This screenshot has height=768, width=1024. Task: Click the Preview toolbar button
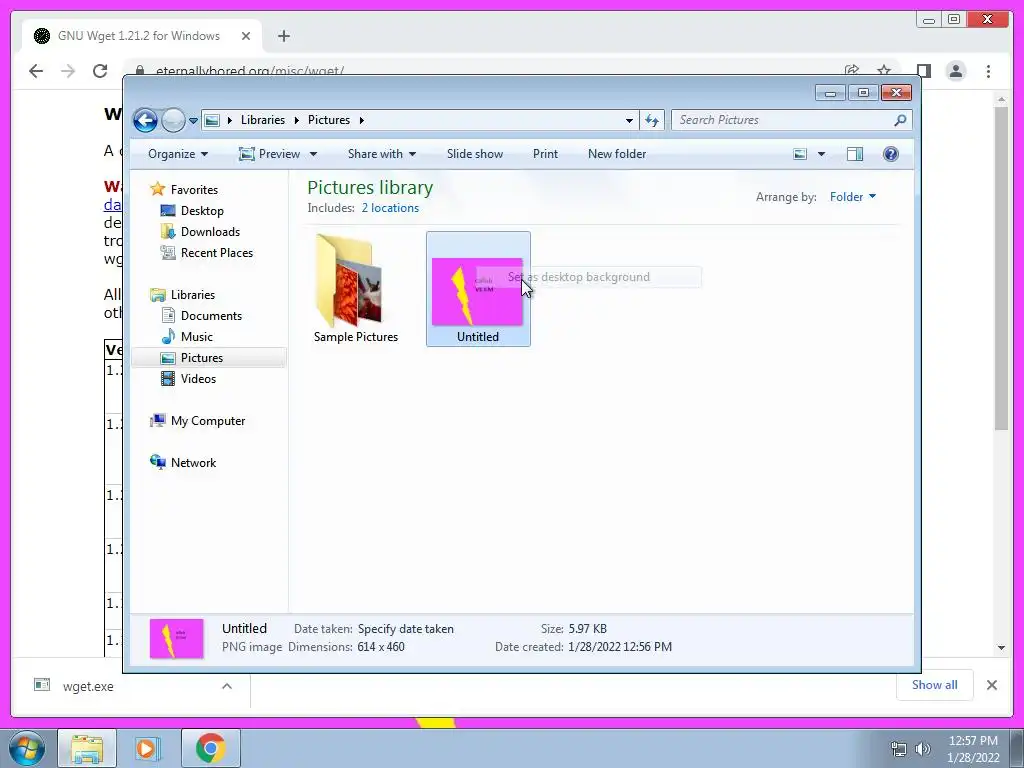click(269, 154)
